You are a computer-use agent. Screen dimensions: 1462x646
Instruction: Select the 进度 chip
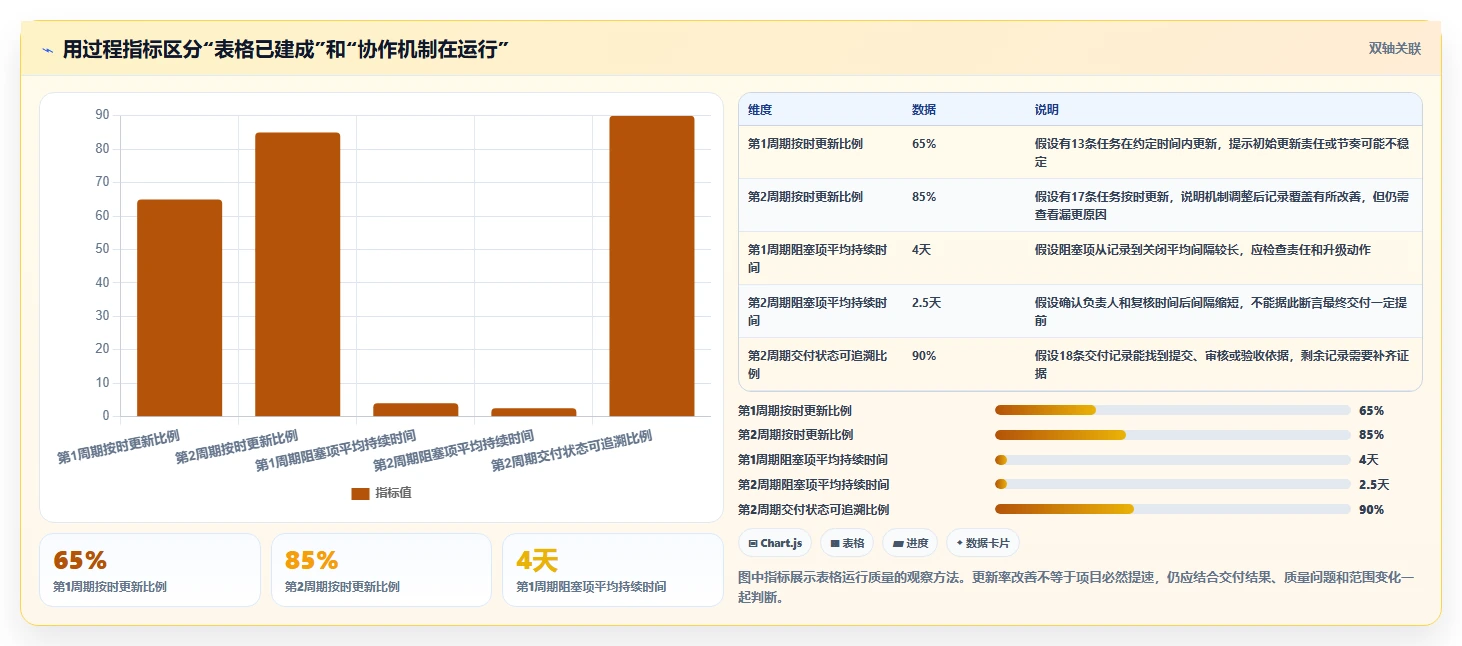910,543
